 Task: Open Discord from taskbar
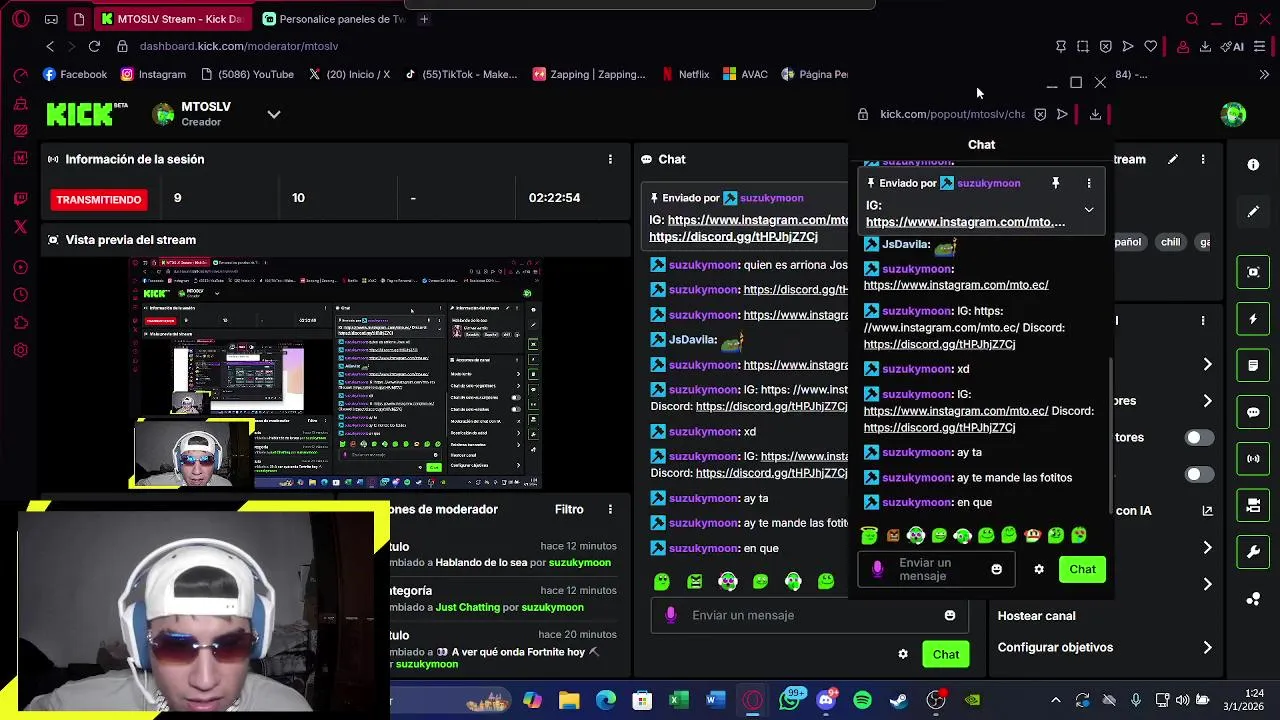click(x=826, y=700)
